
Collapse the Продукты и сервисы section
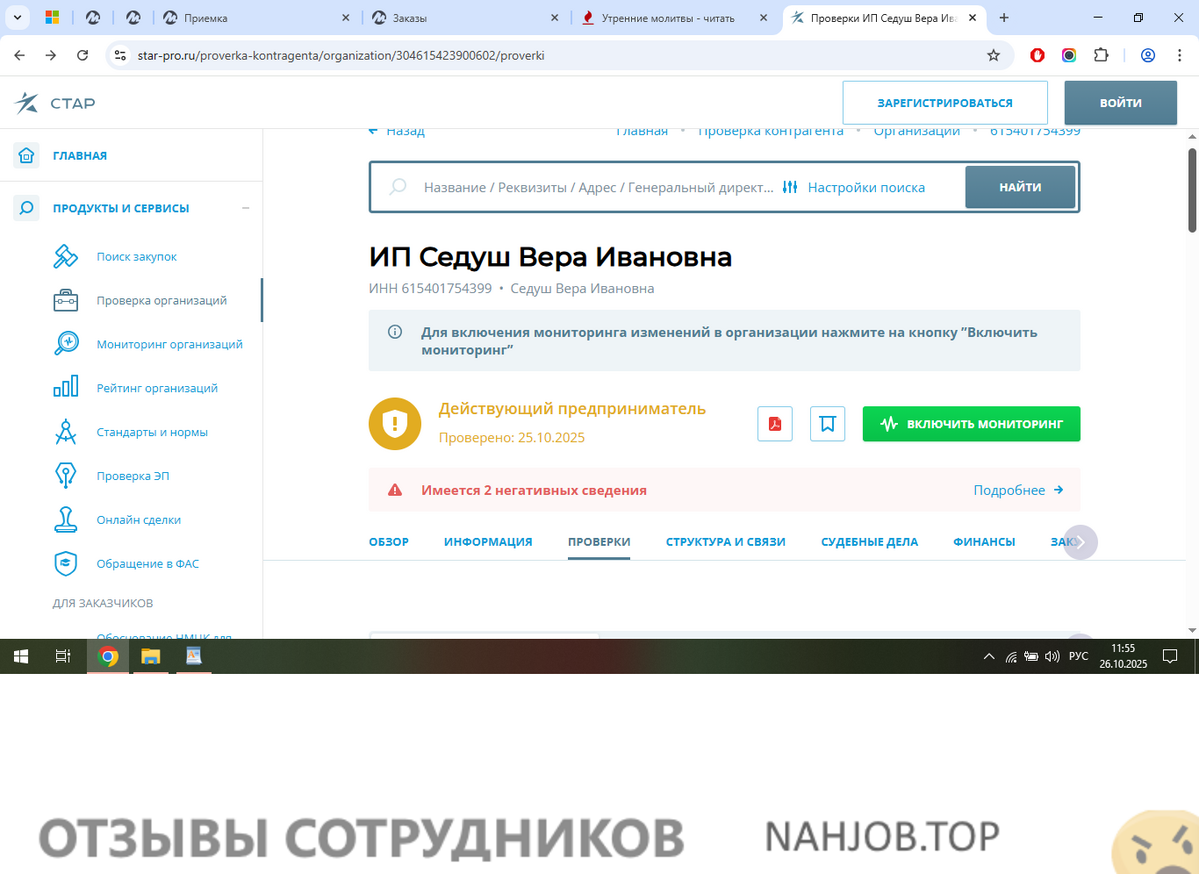(245, 208)
